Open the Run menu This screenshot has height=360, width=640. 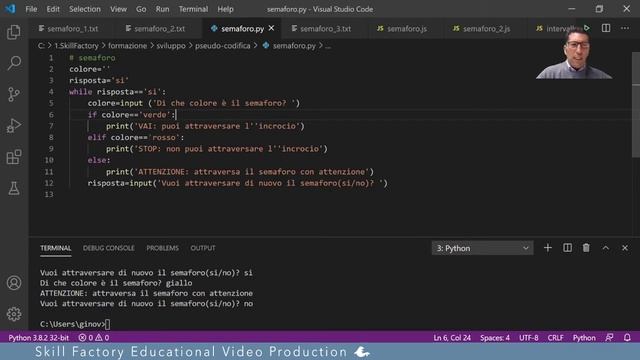click(162, 9)
